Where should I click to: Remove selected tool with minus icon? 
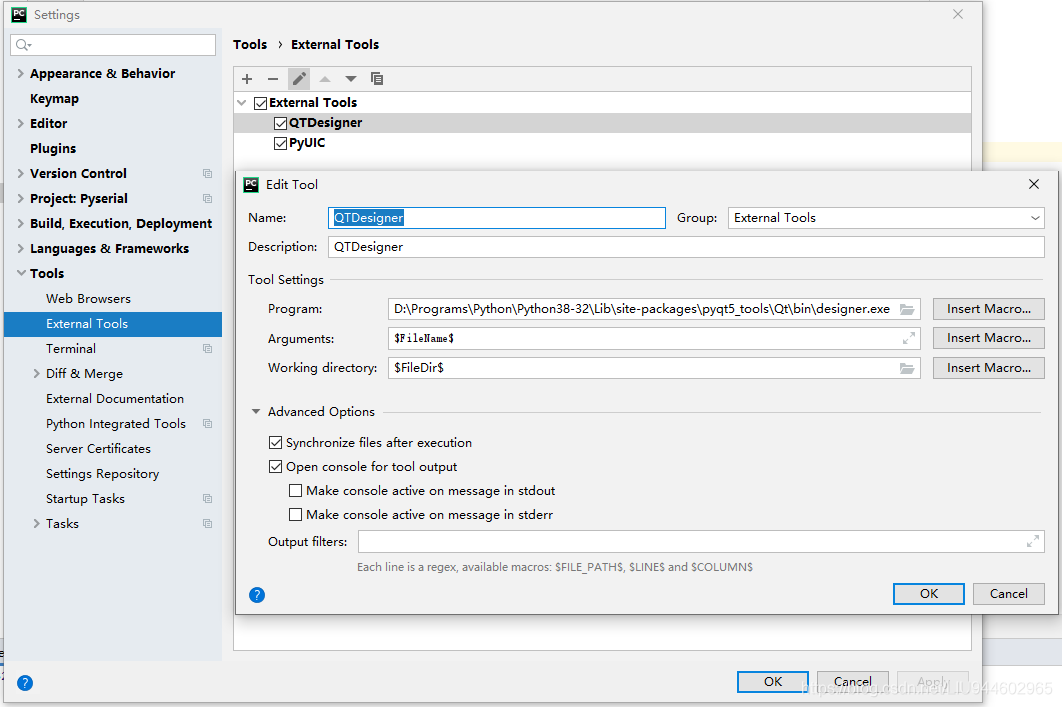(x=273, y=79)
